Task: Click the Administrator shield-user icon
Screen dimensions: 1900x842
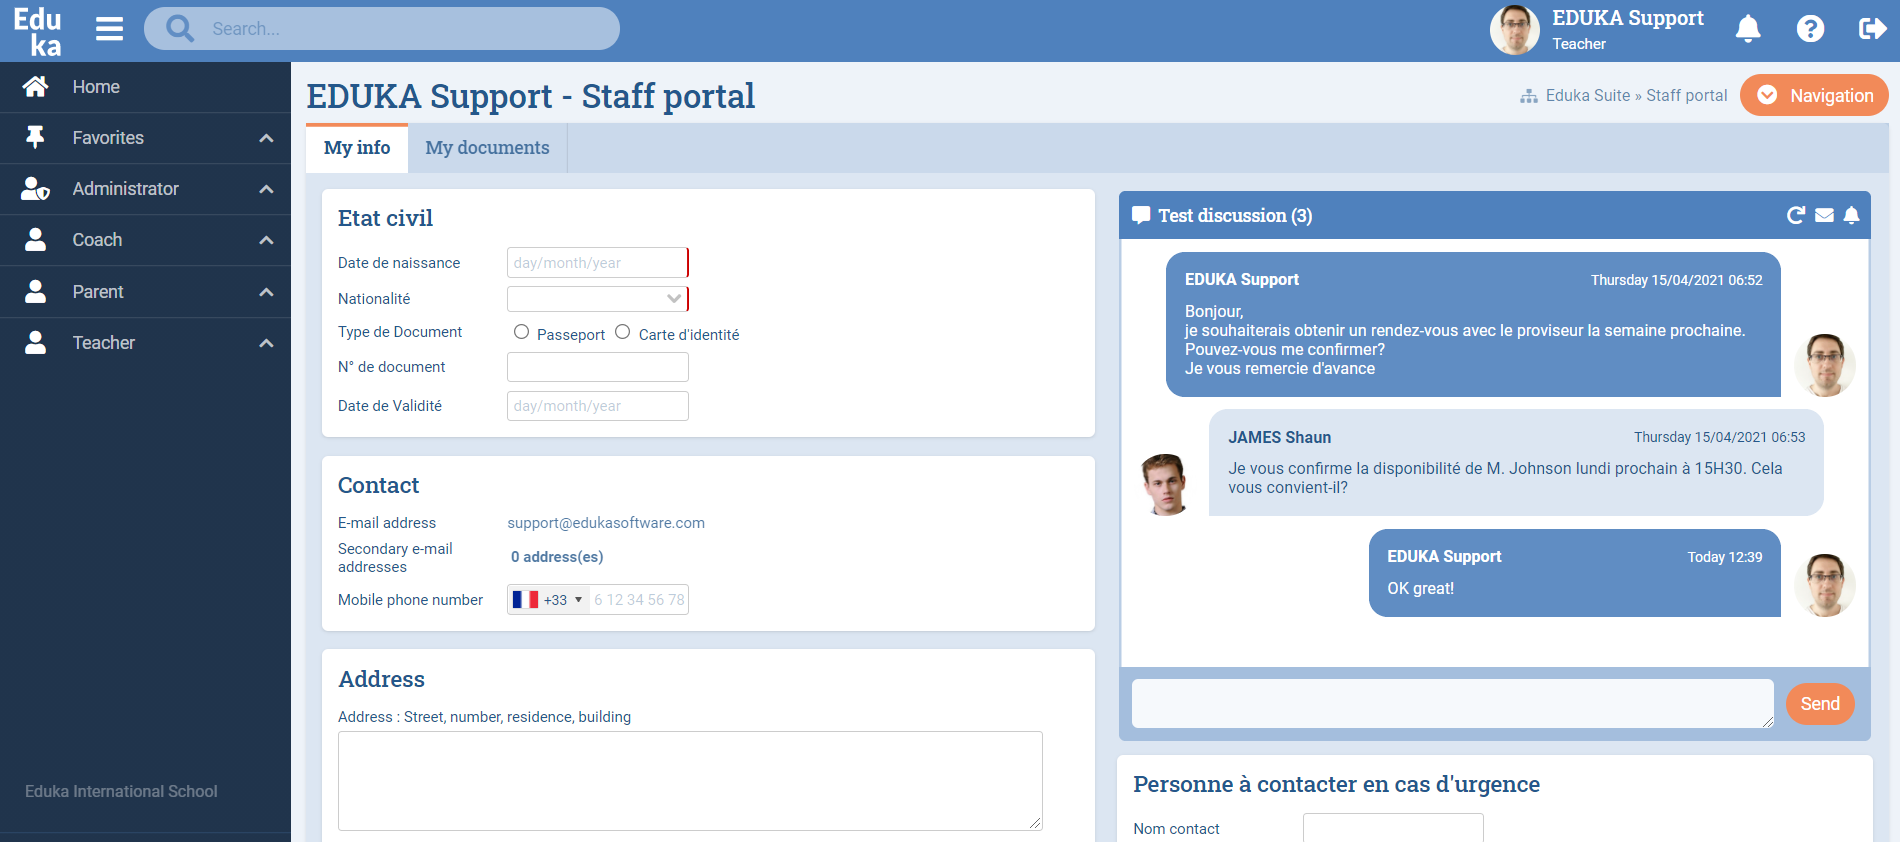Action: coord(35,189)
